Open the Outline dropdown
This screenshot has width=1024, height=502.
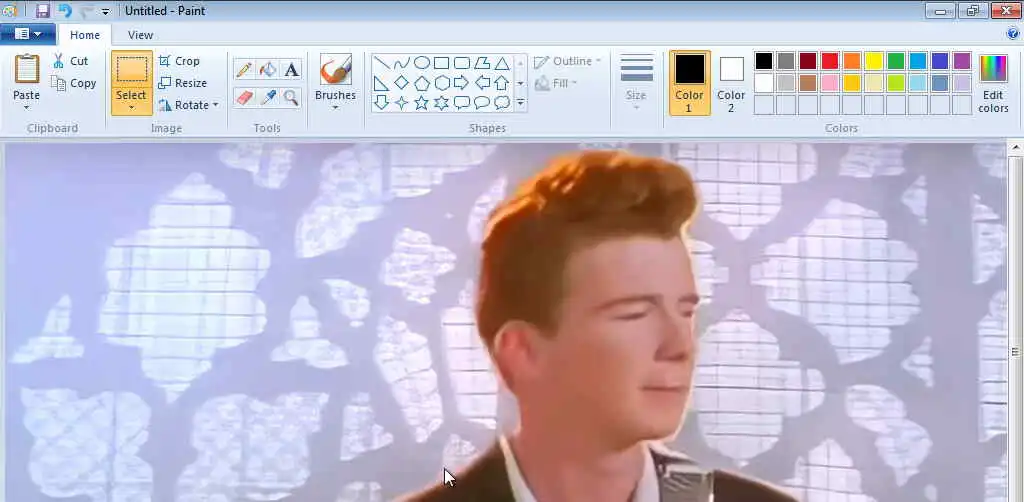pos(568,61)
